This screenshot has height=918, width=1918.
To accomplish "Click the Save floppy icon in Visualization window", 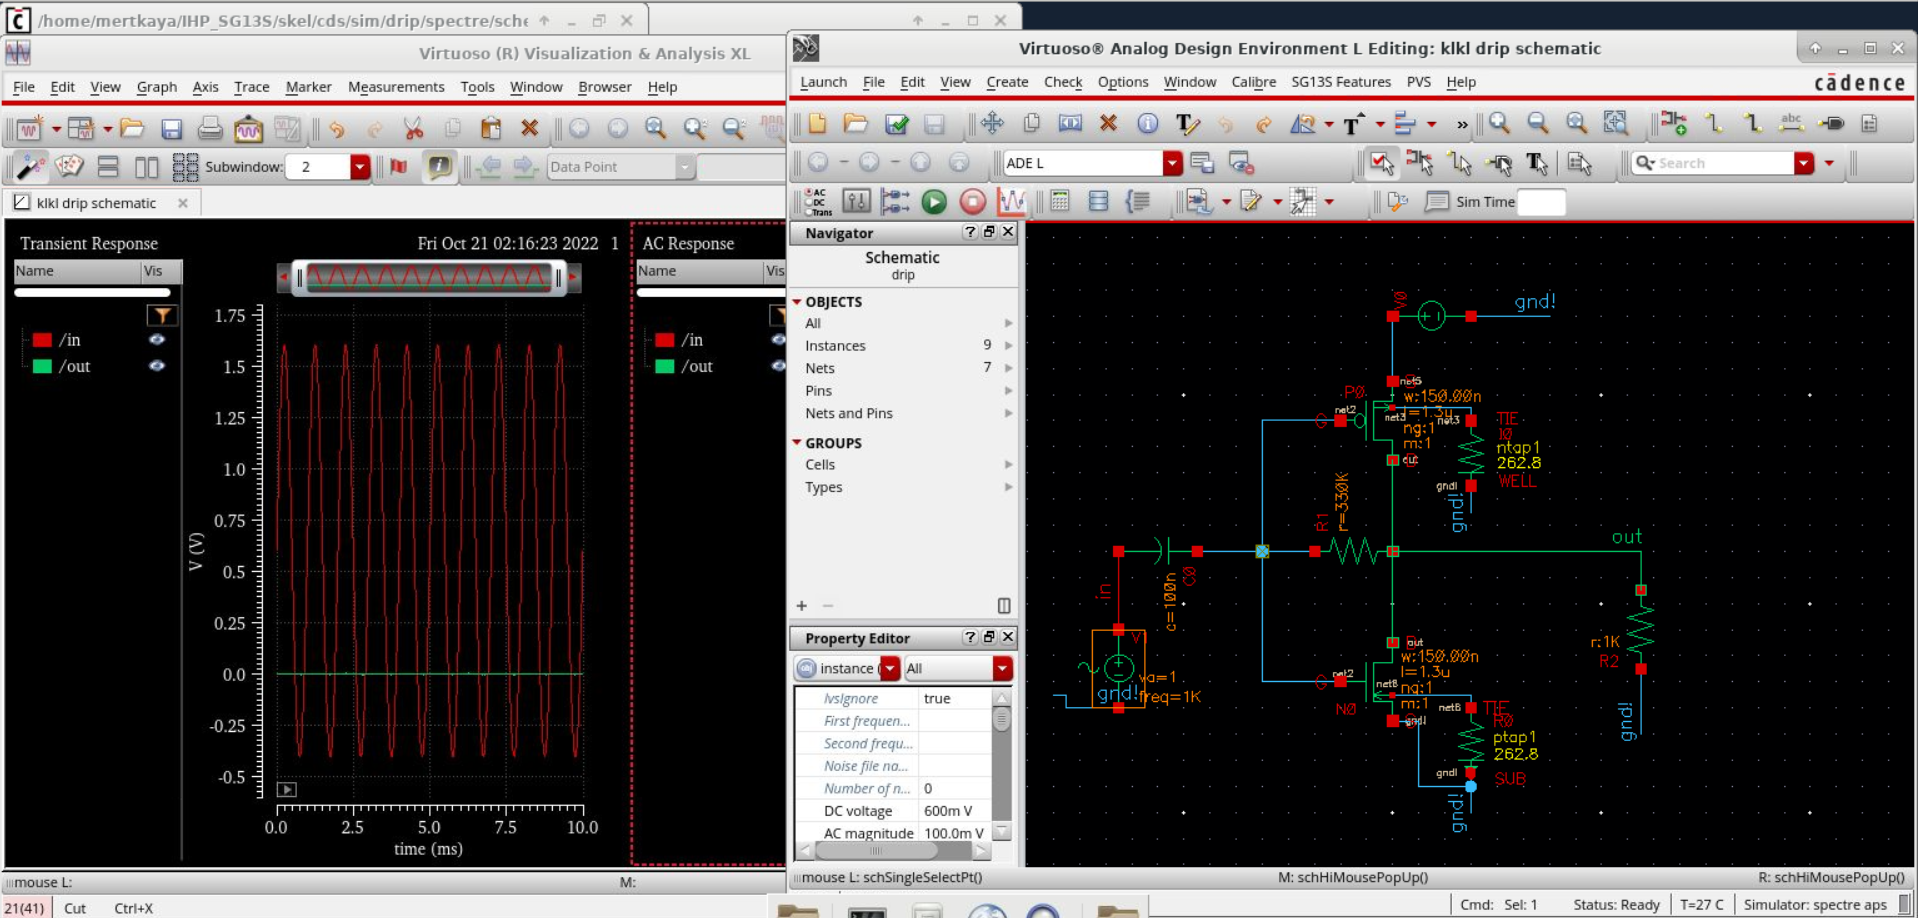I will click(x=171, y=128).
